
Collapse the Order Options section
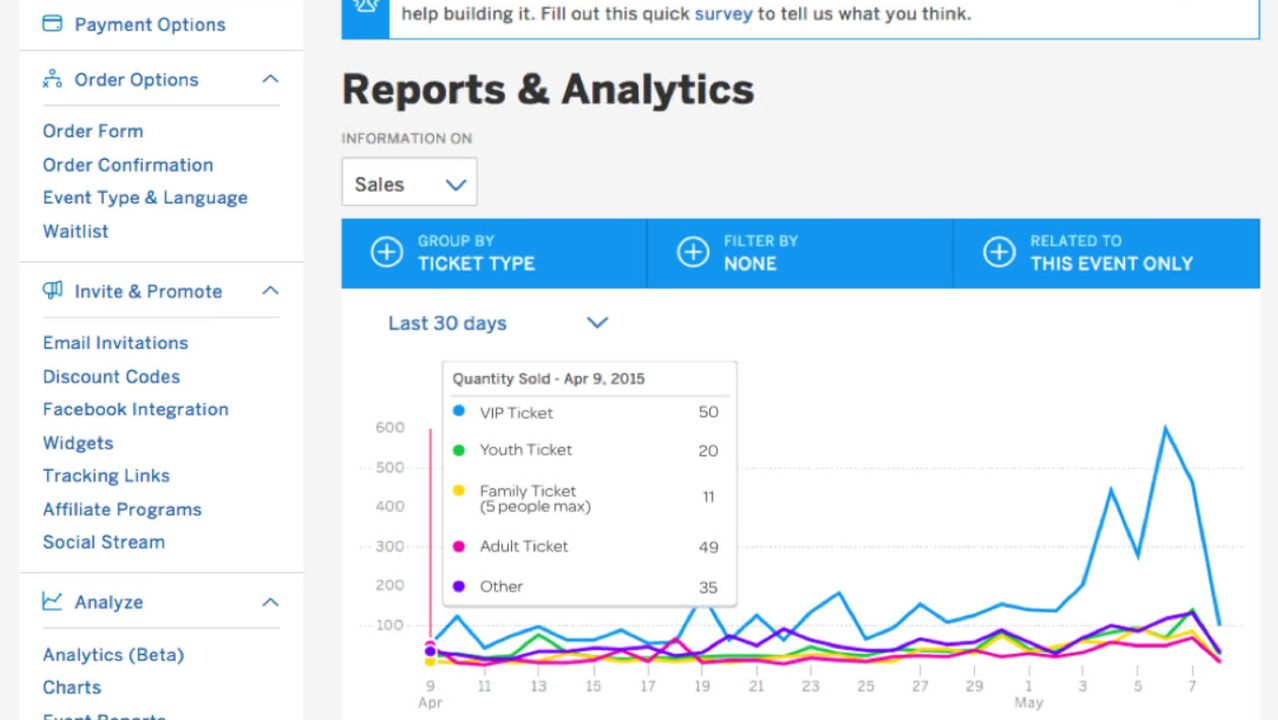tap(270, 79)
